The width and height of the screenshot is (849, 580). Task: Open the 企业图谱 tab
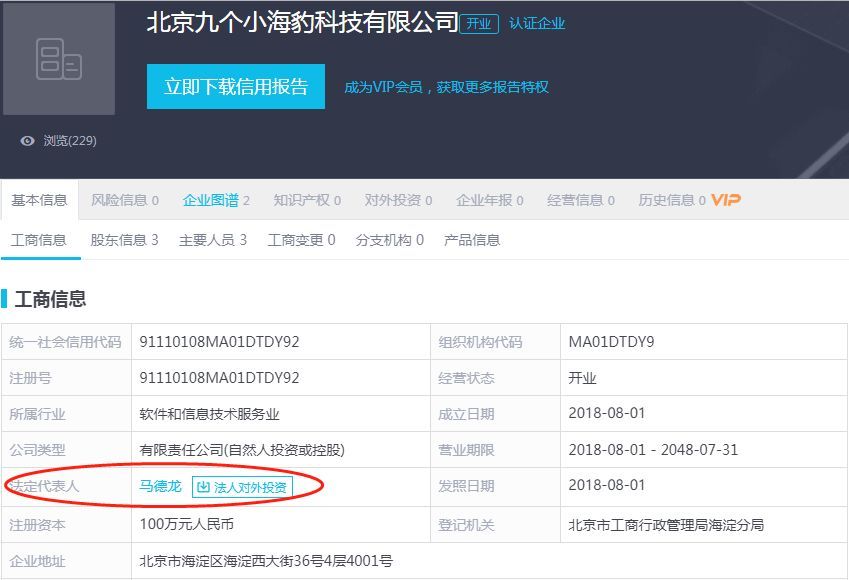tap(216, 200)
